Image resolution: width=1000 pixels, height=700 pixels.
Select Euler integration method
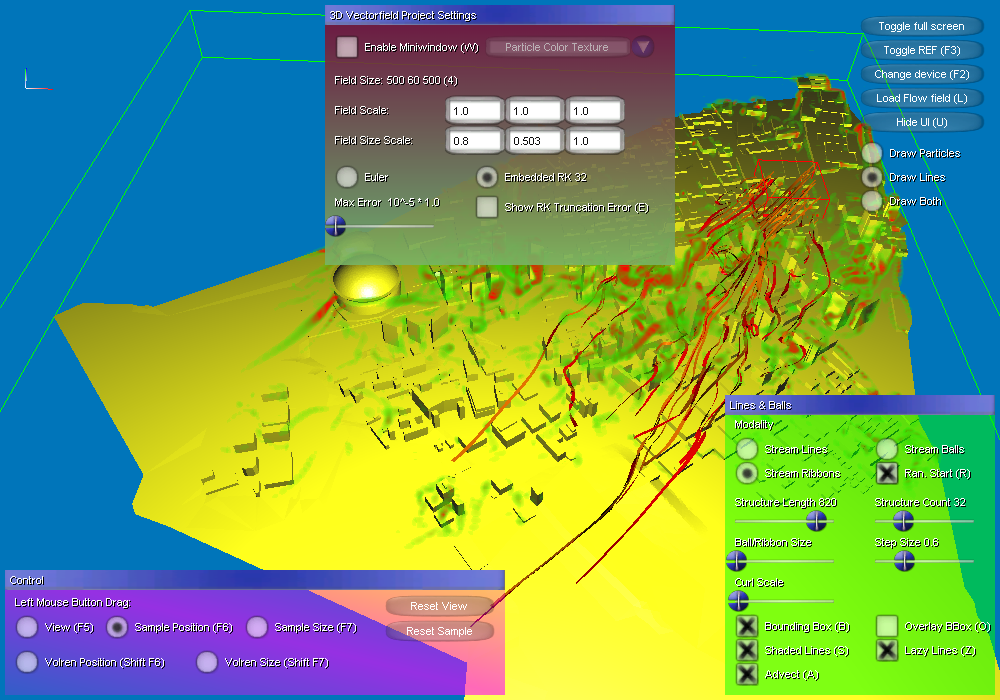tap(347, 177)
